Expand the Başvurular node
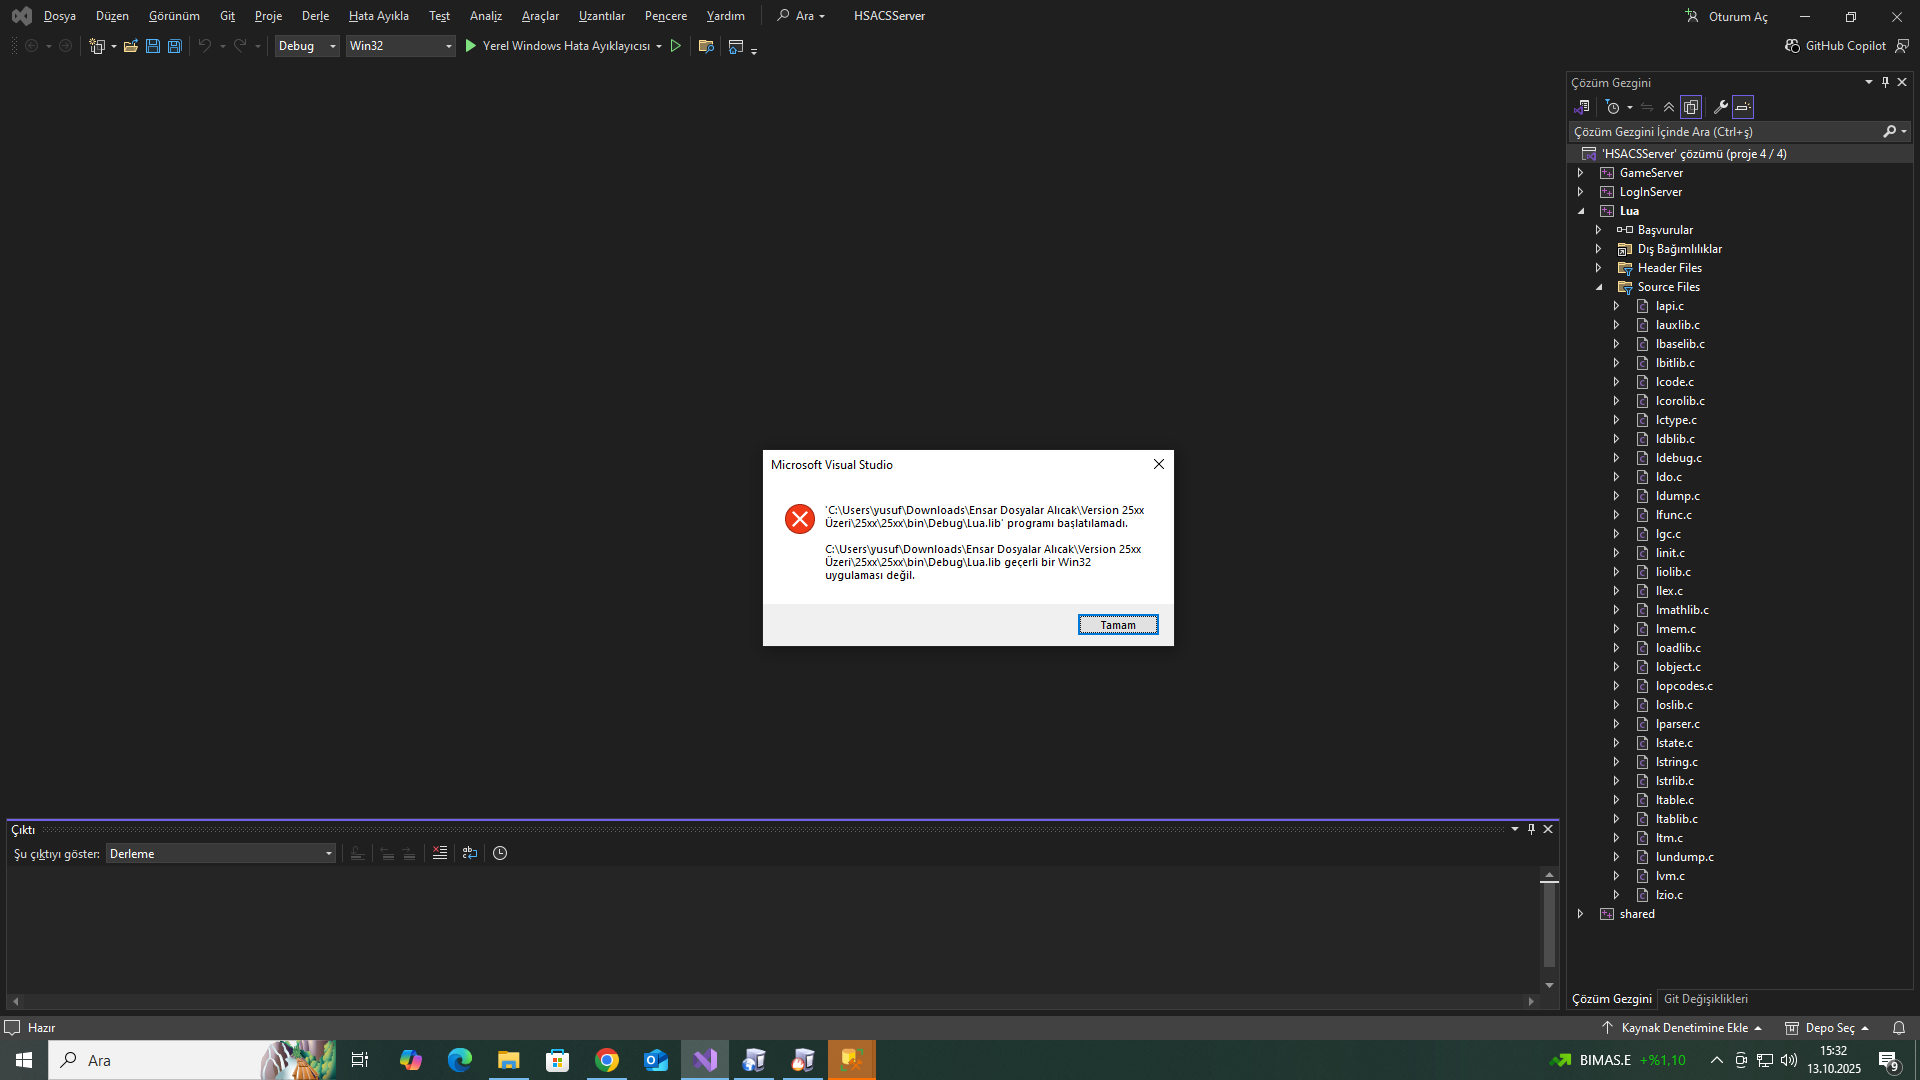Viewport: 1920px width, 1080px height. click(1598, 230)
